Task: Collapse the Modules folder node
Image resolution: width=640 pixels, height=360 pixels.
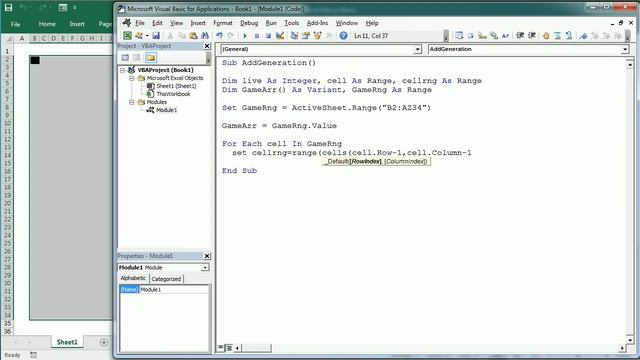Action: (x=131, y=102)
